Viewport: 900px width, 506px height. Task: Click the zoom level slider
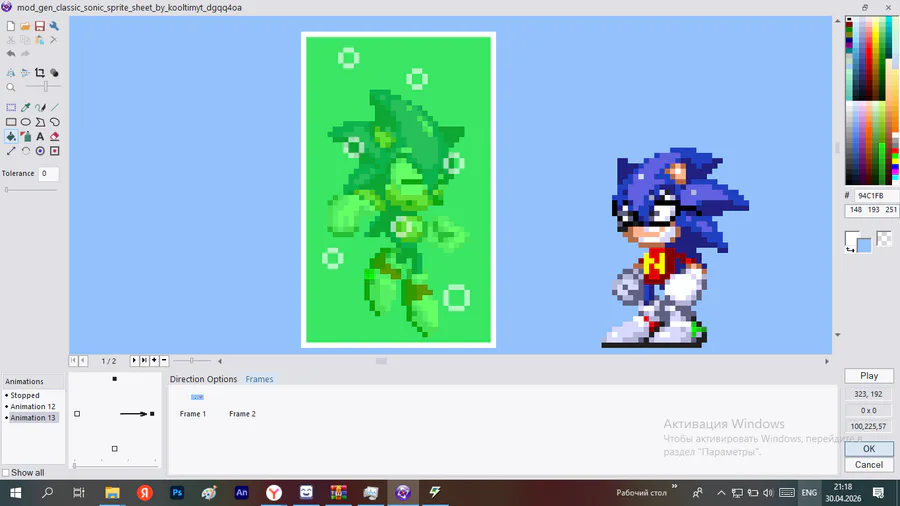(43, 87)
